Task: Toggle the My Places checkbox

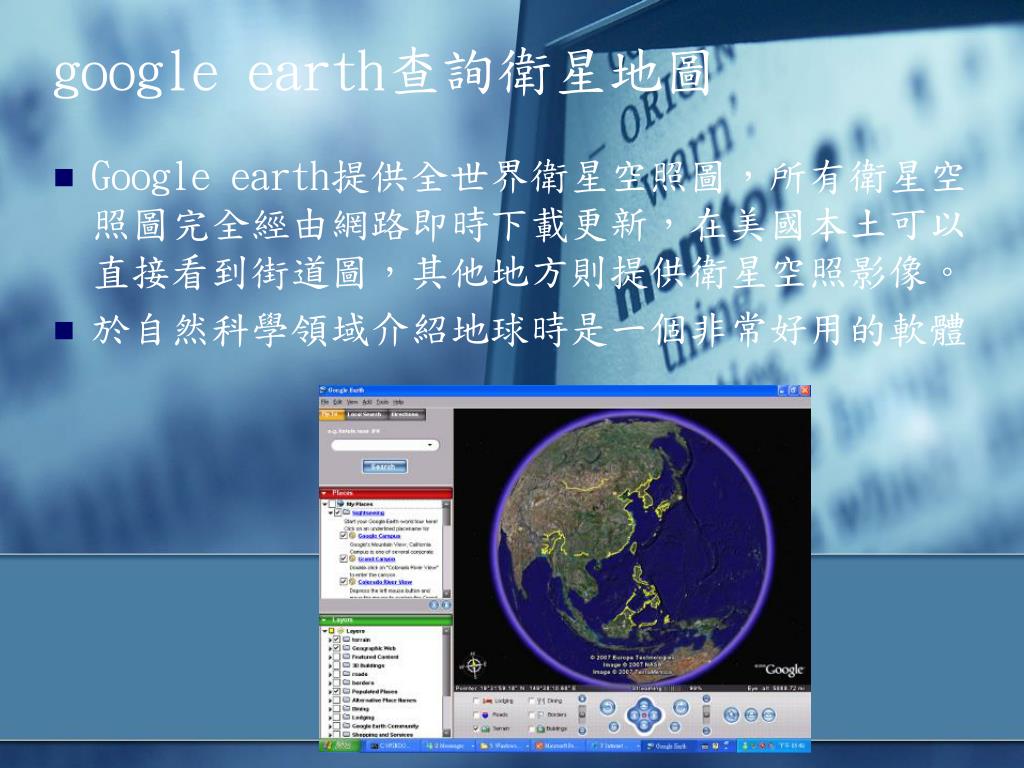Action: (332, 504)
